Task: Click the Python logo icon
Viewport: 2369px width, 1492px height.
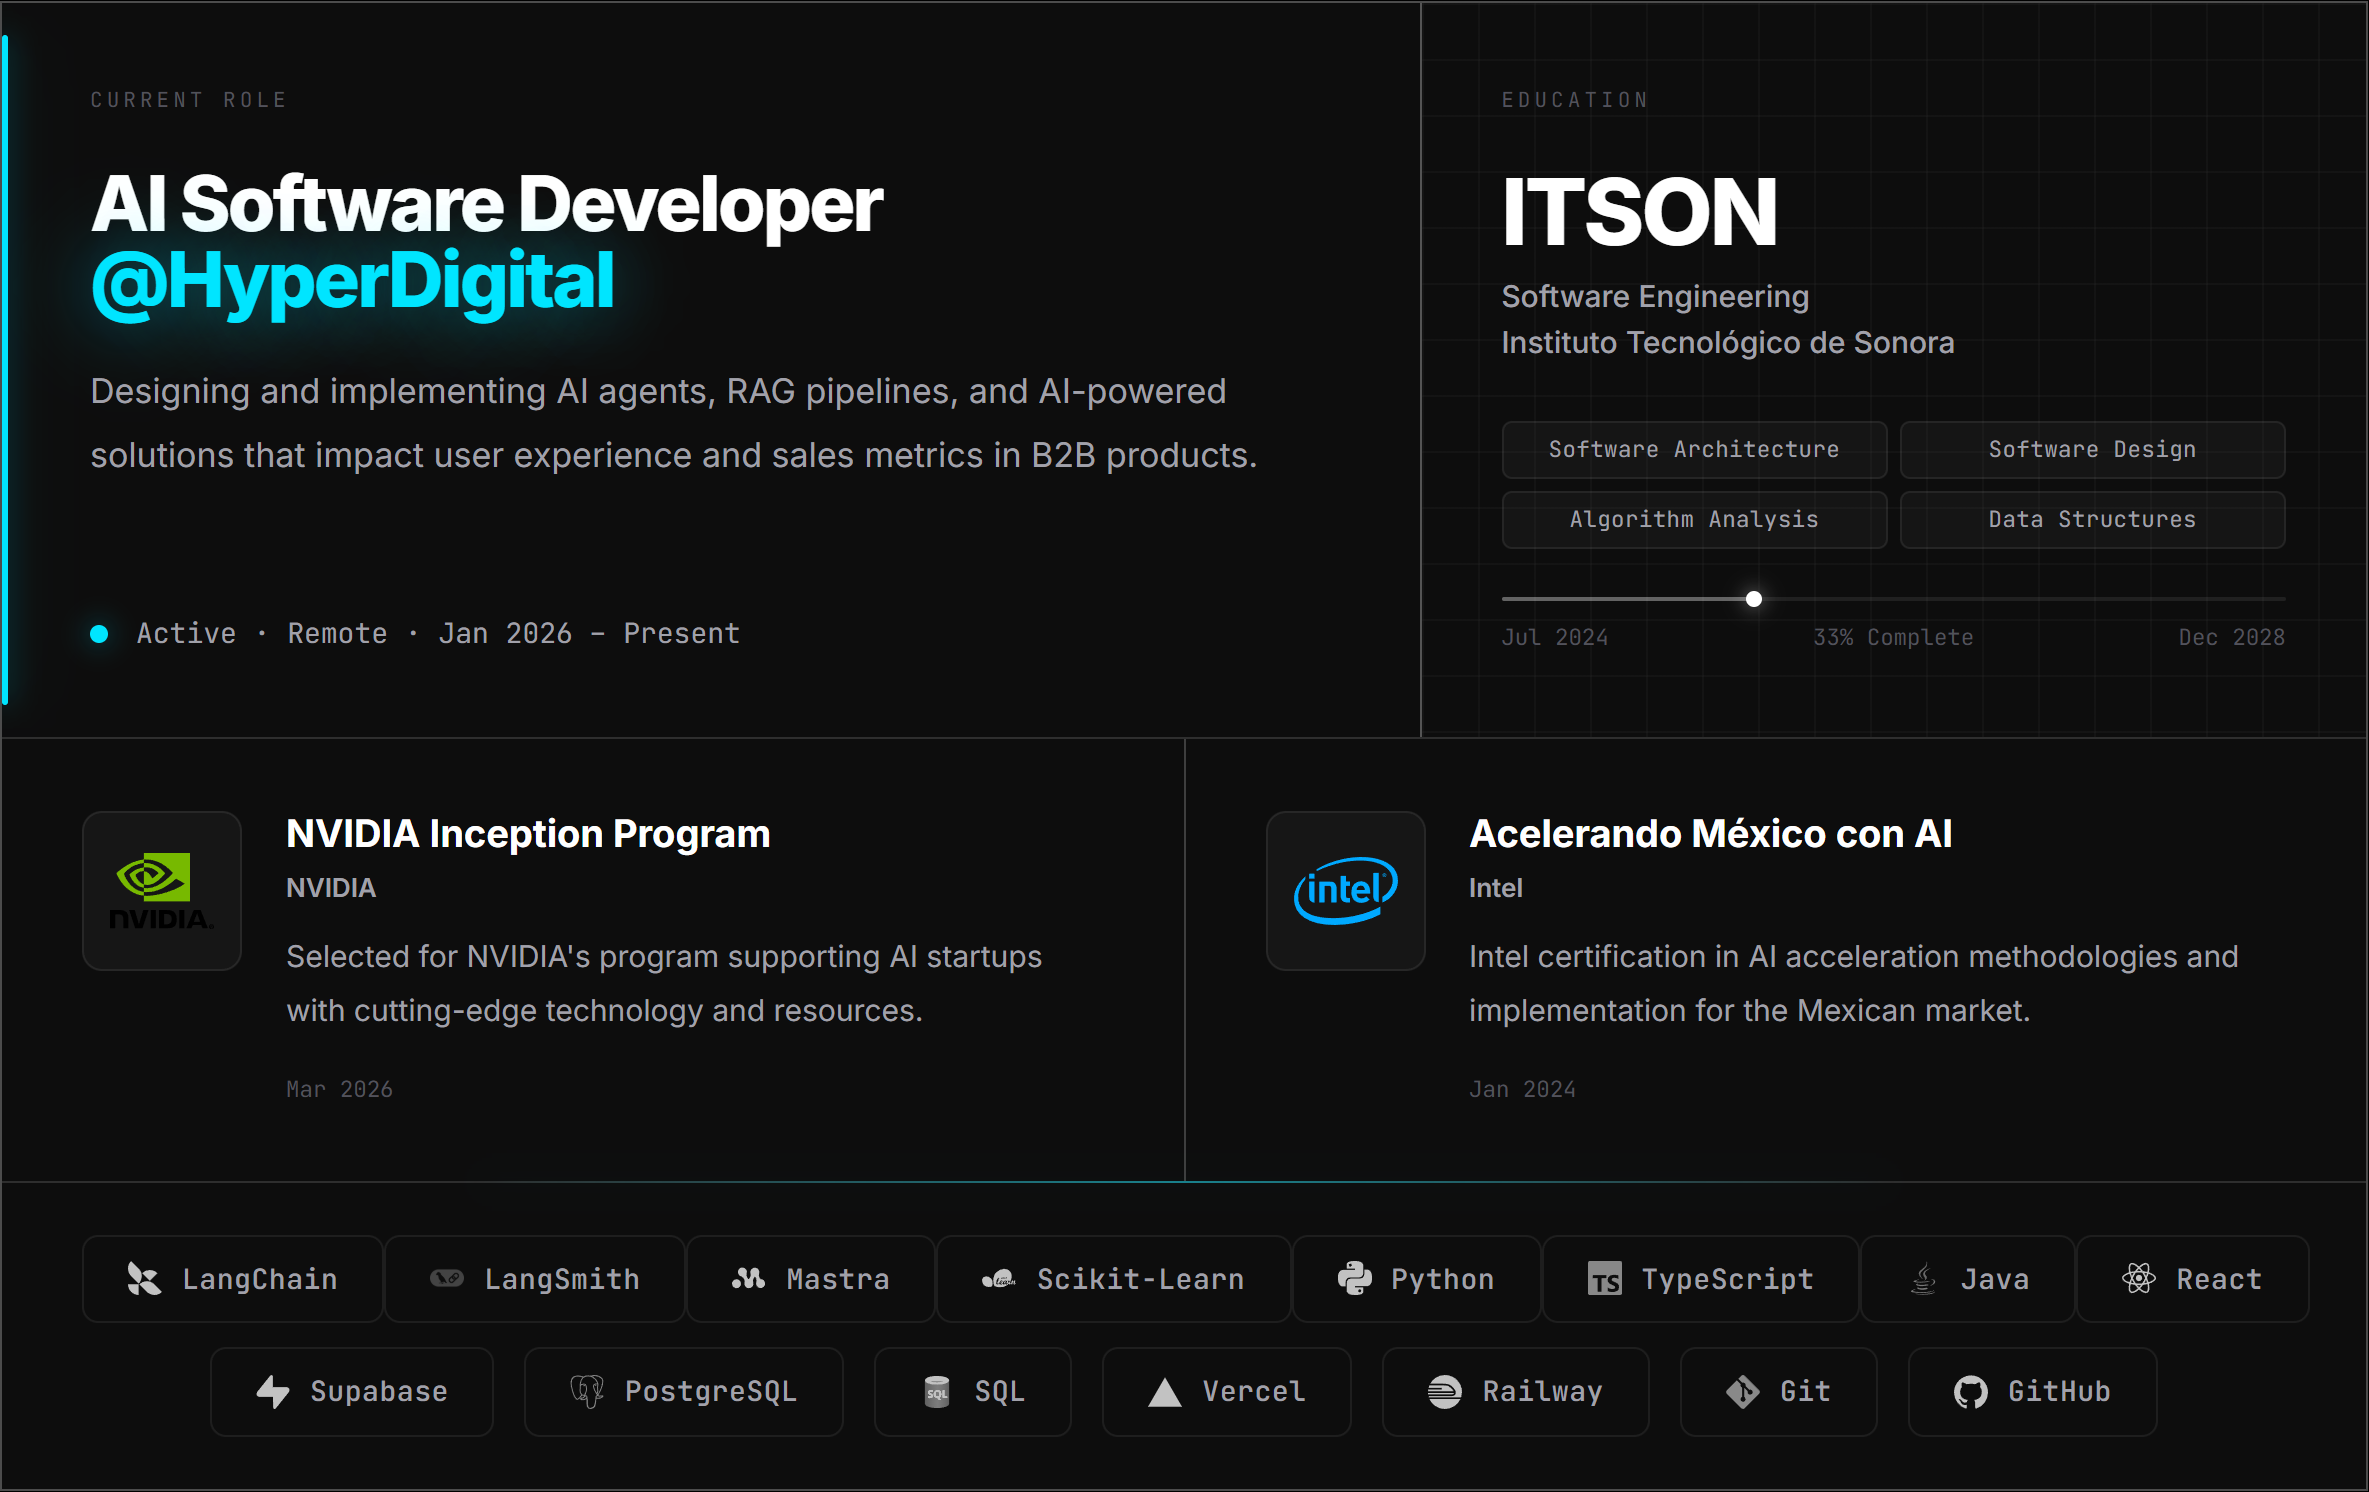Action: pyautogui.click(x=1354, y=1279)
